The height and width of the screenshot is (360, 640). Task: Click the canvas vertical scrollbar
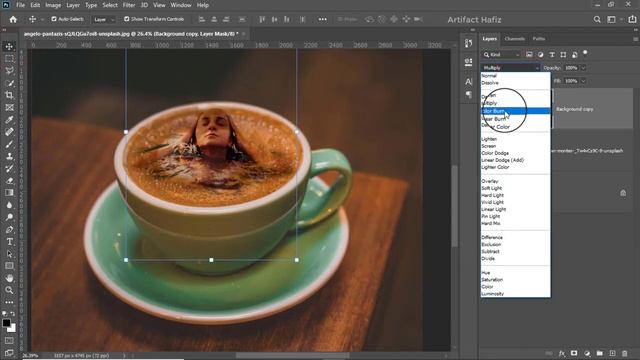tap(454, 206)
